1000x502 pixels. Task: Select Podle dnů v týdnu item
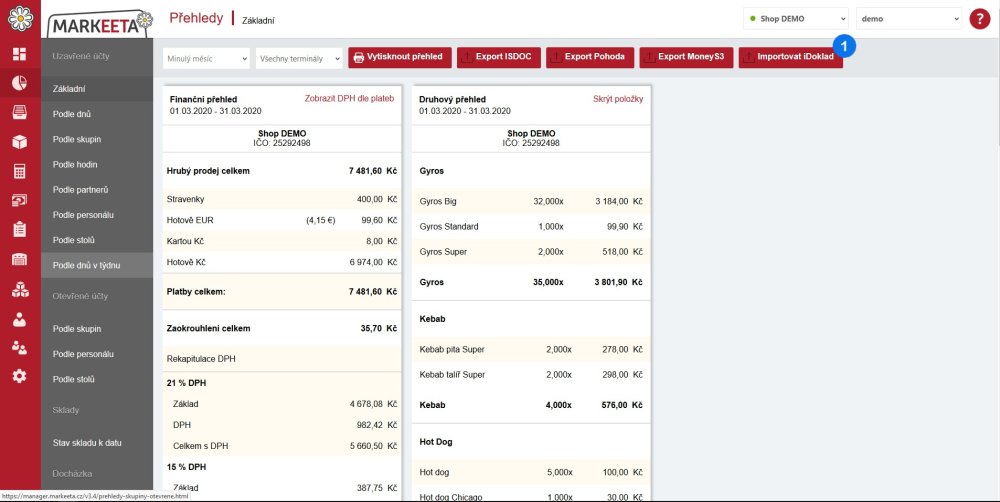tap(97, 265)
